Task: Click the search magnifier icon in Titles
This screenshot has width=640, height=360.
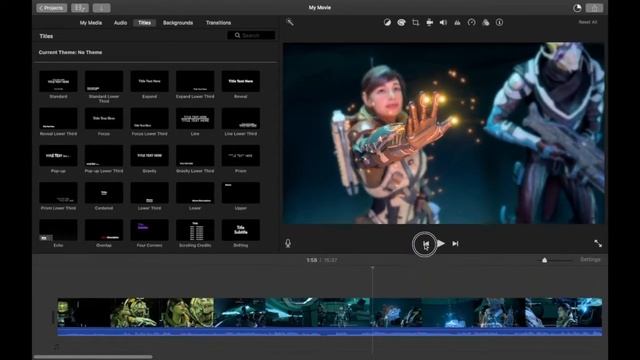Action: pos(237,36)
